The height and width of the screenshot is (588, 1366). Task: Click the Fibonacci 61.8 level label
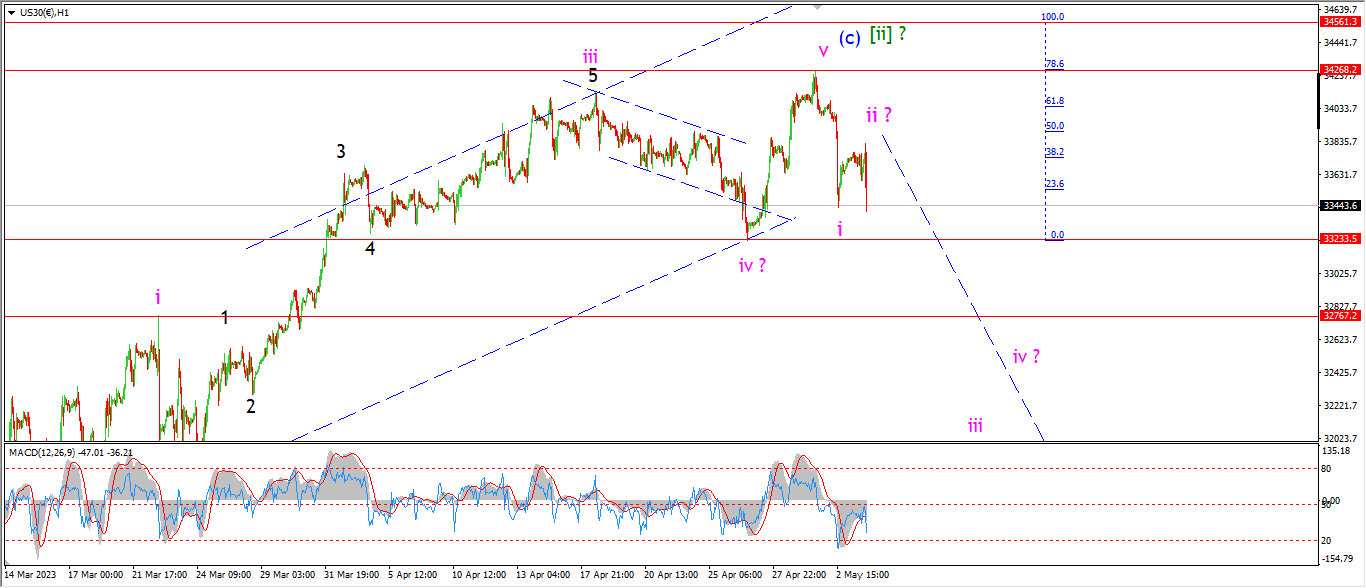click(x=1054, y=101)
